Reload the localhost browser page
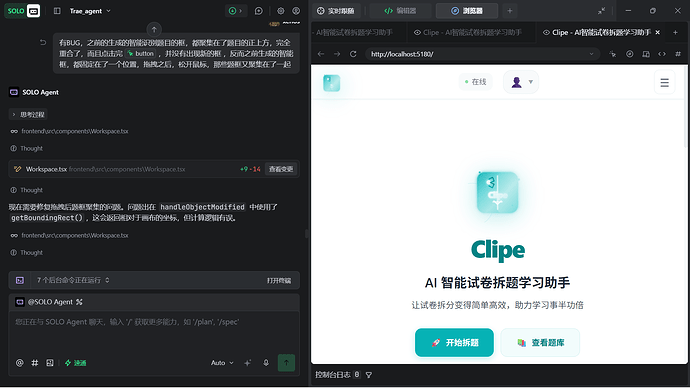The width and height of the screenshot is (690, 388). 353,54
